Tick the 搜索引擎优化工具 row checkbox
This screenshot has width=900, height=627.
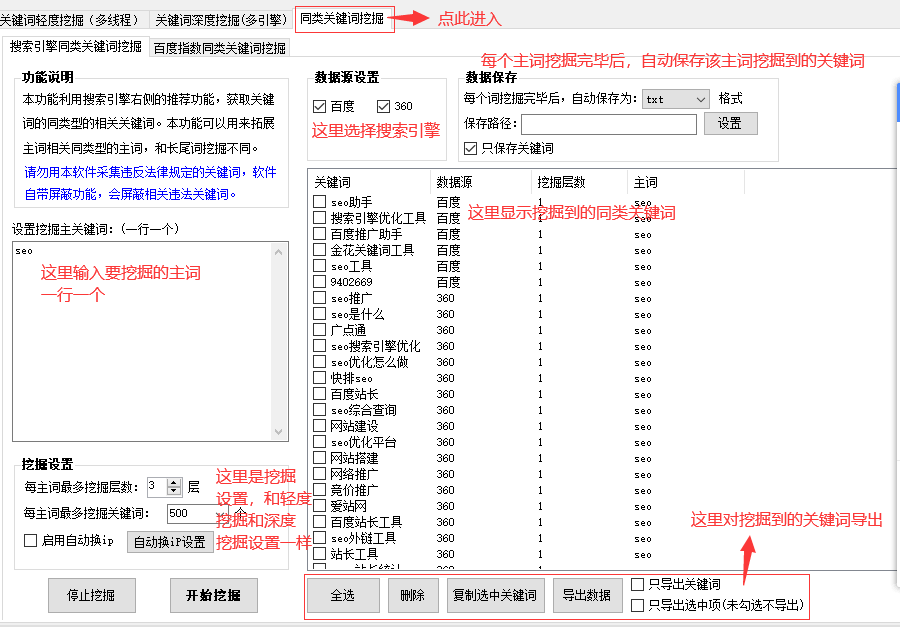[x=320, y=218]
